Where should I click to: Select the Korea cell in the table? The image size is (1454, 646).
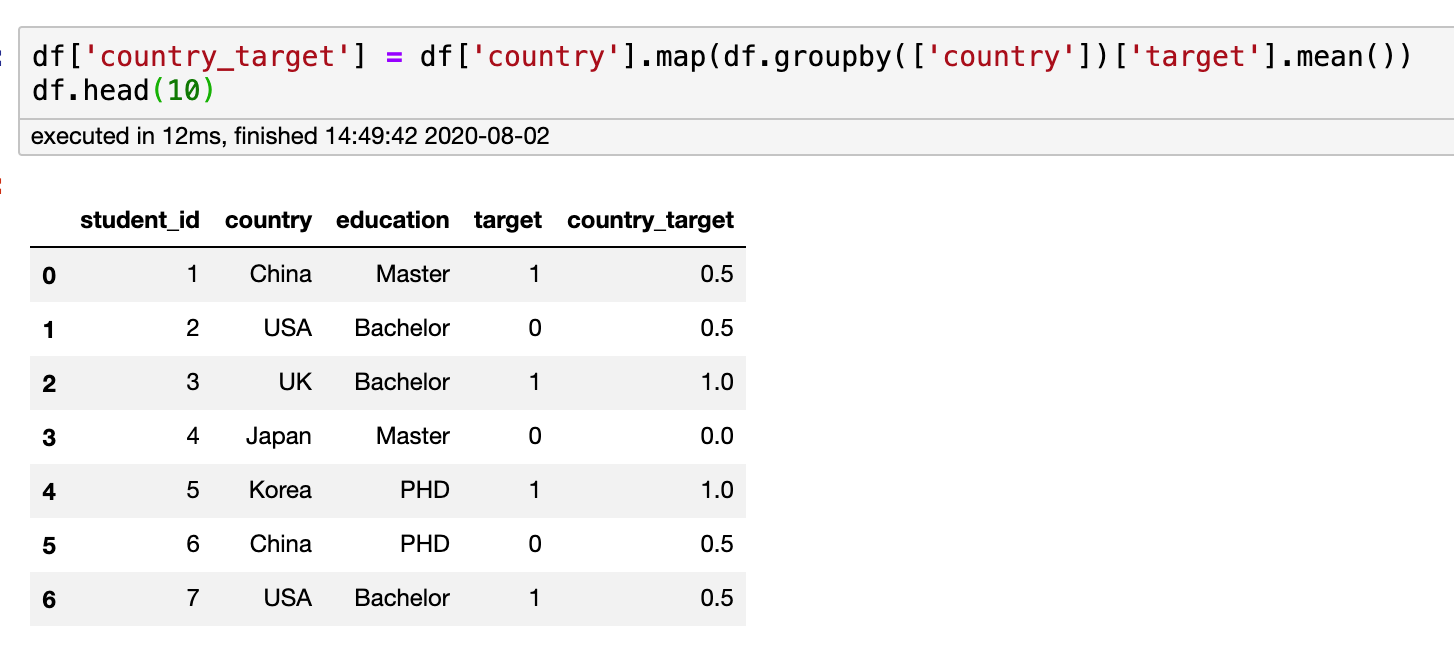click(280, 490)
